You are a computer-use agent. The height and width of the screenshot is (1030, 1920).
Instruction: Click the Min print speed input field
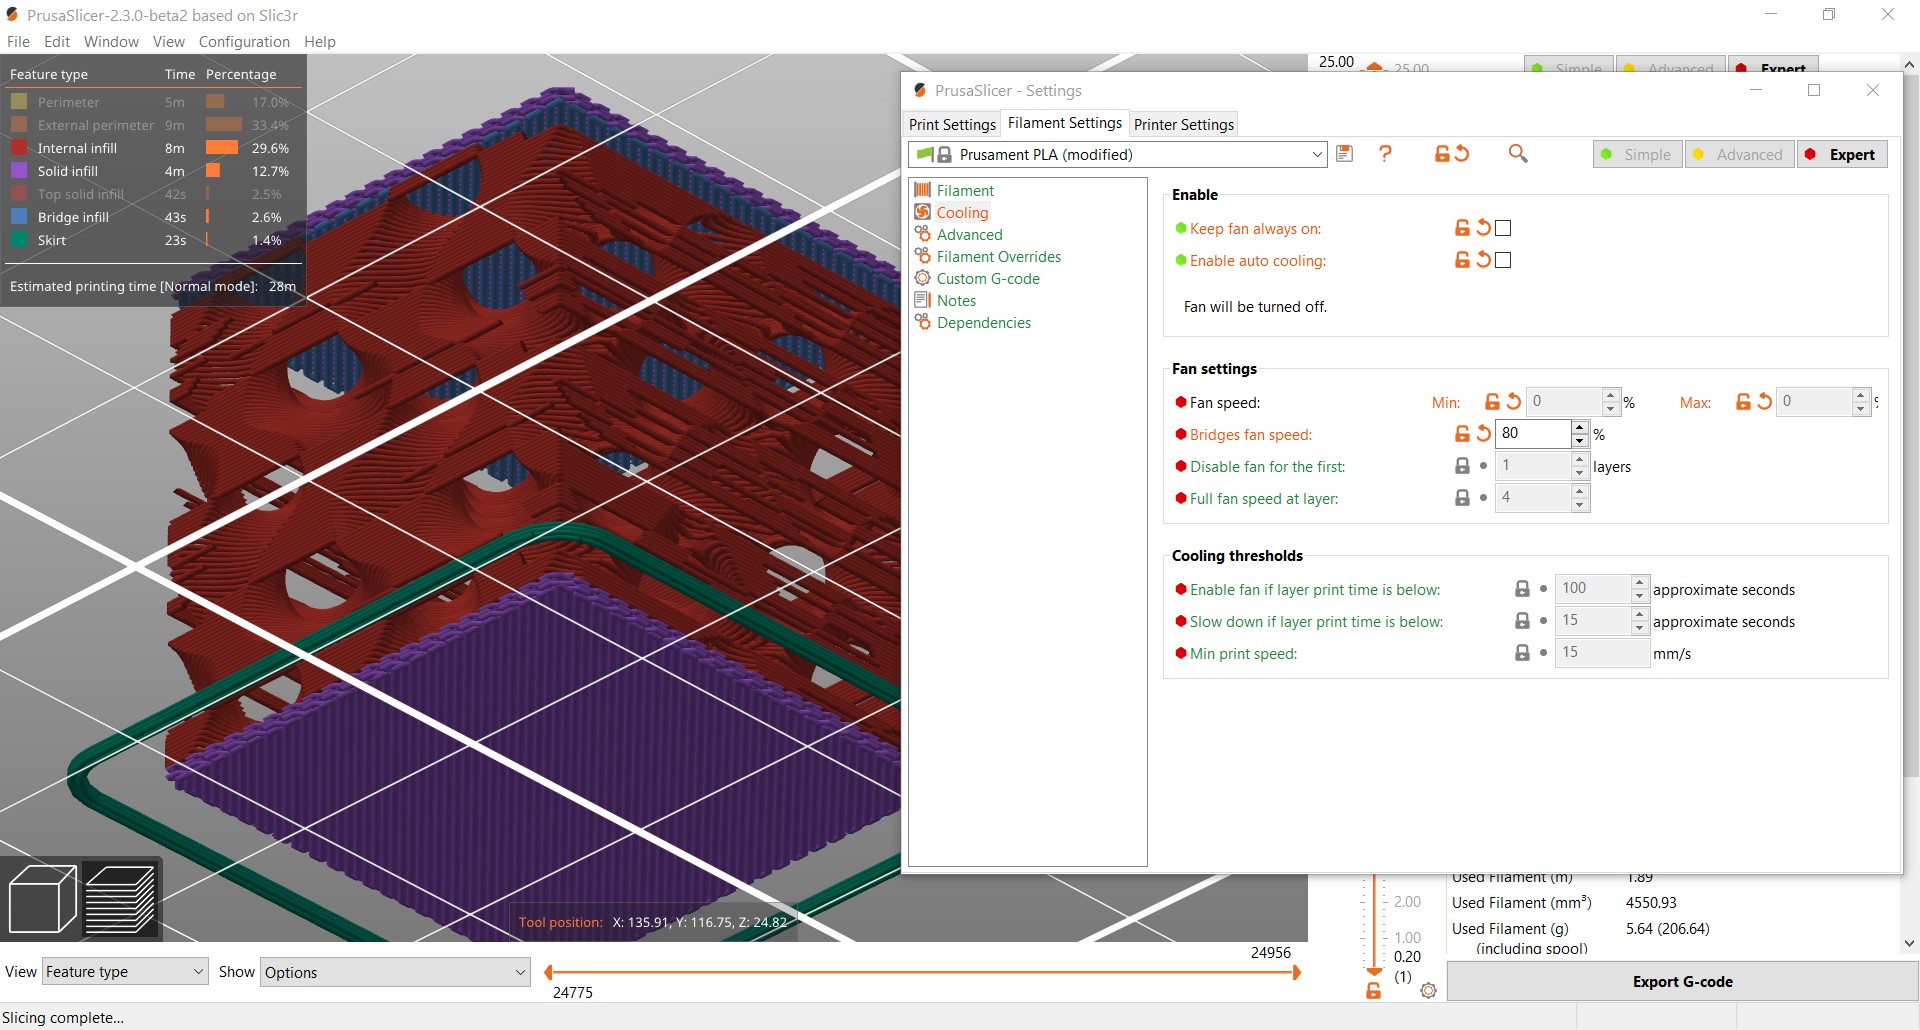point(1602,652)
